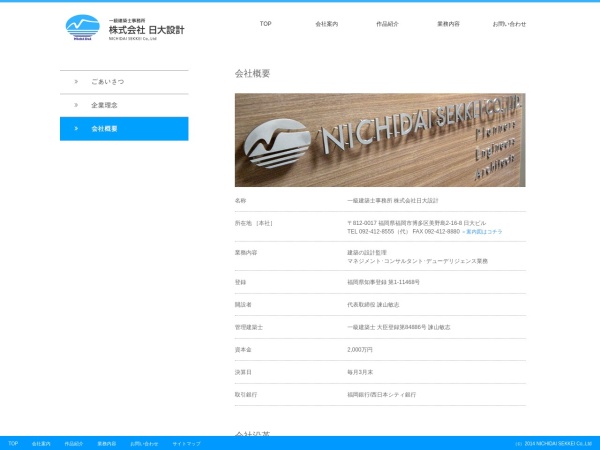Open 作品紹介 in the footer bar
The image size is (600, 450).
click(74, 444)
